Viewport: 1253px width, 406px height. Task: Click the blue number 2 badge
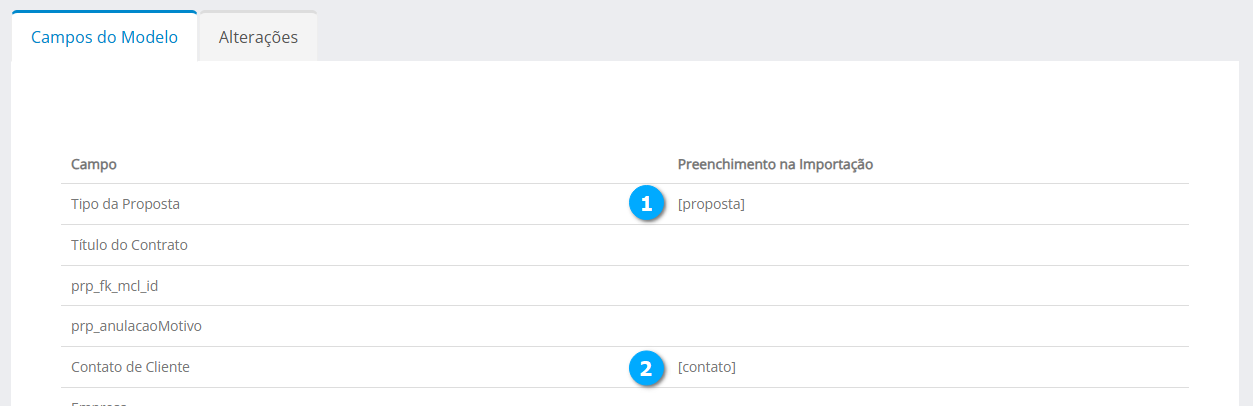point(646,368)
